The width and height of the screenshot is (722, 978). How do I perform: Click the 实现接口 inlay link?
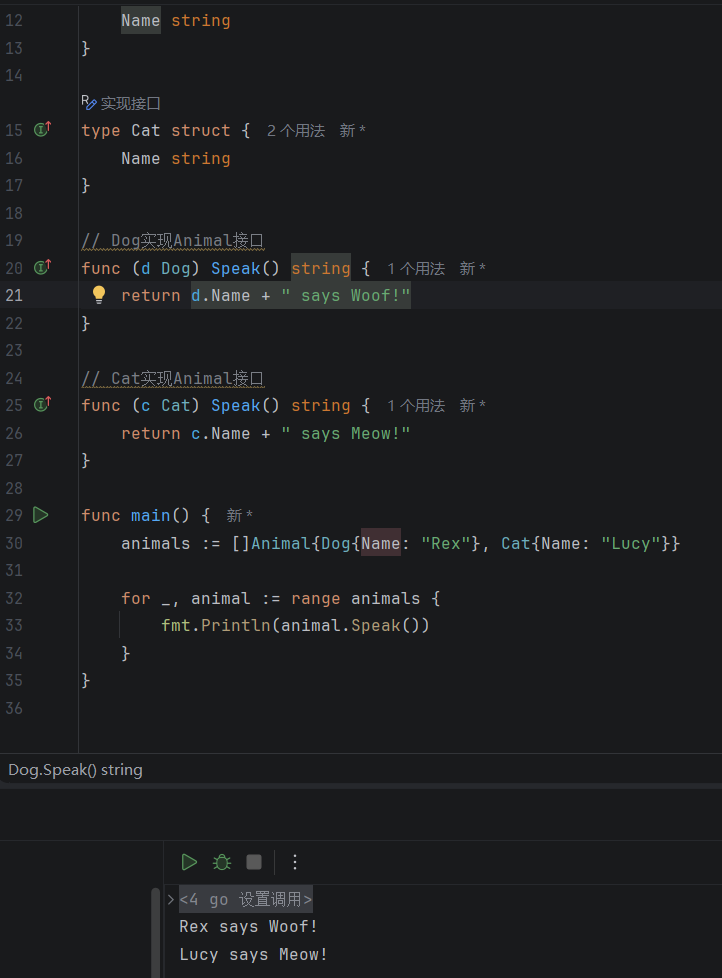(131, 103)
